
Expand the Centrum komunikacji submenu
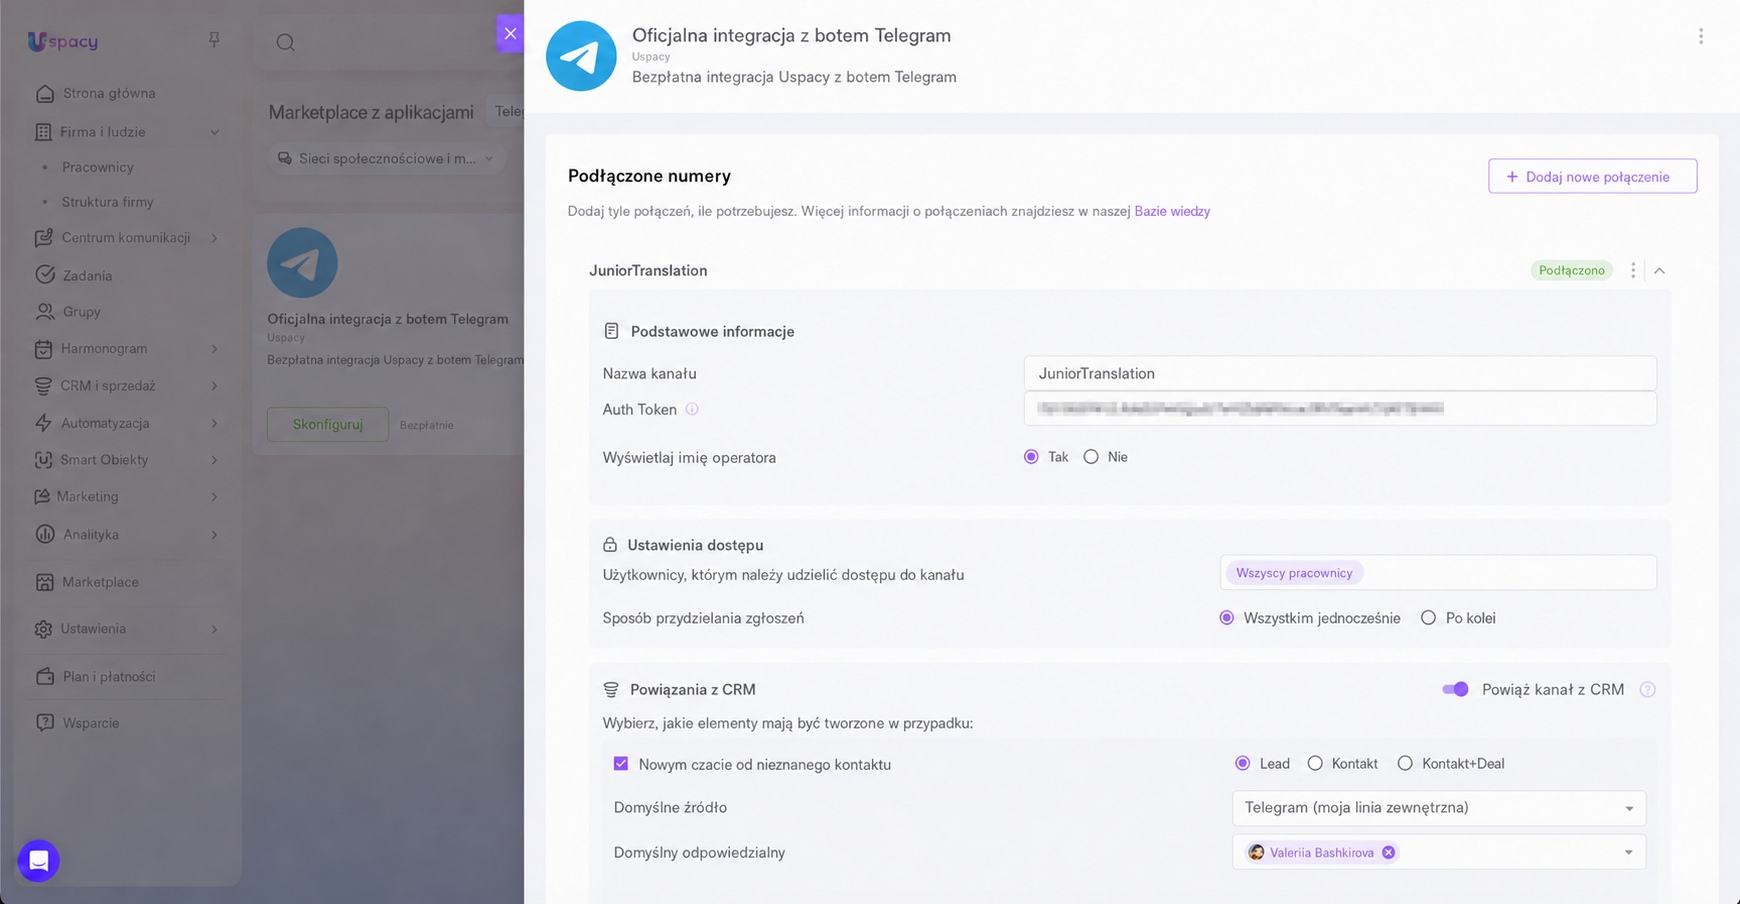coord(214,238)
